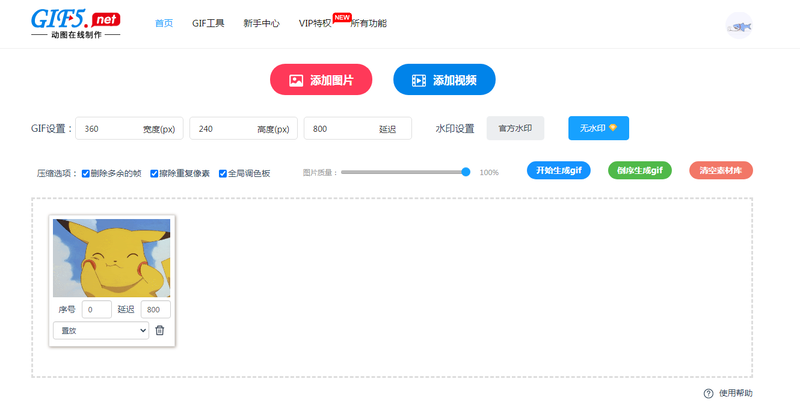The height and width of the screenshot is (408, 800).
Task: Select 无水印 watermark option
Action: pos(598,128)
